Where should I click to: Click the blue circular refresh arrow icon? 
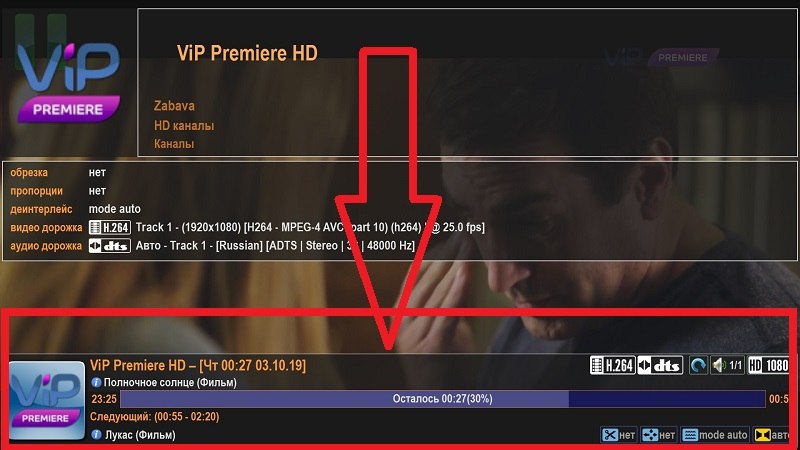tap(698, 365)
